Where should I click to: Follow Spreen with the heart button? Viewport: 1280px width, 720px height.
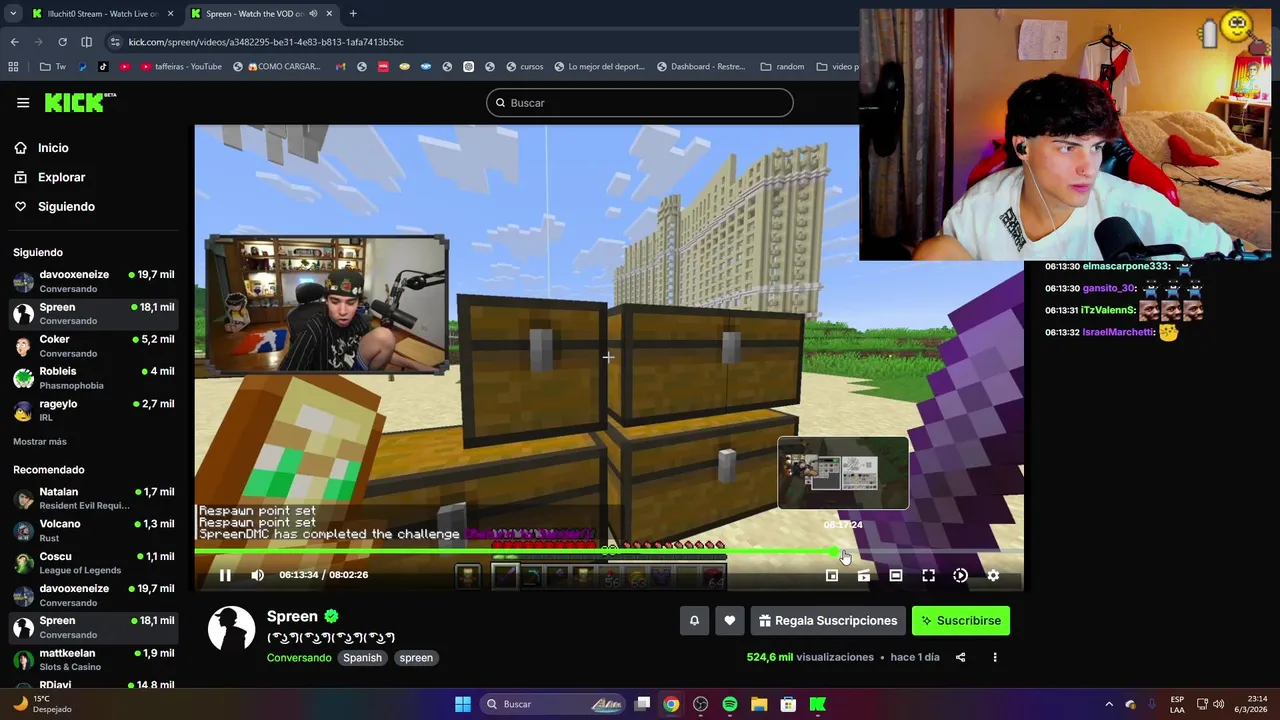click(730, 621)
